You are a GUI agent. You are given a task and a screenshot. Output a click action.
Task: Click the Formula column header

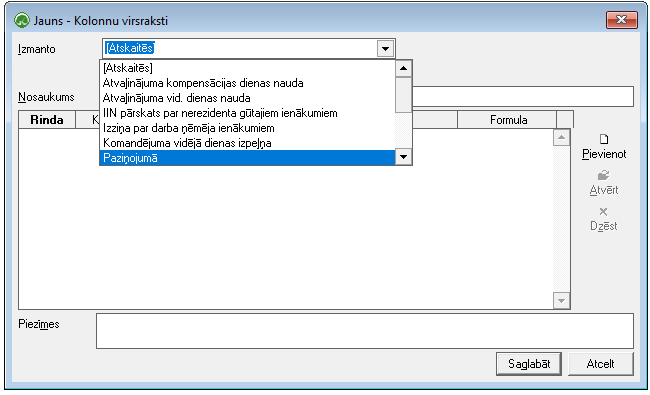(x=507, y=120)
